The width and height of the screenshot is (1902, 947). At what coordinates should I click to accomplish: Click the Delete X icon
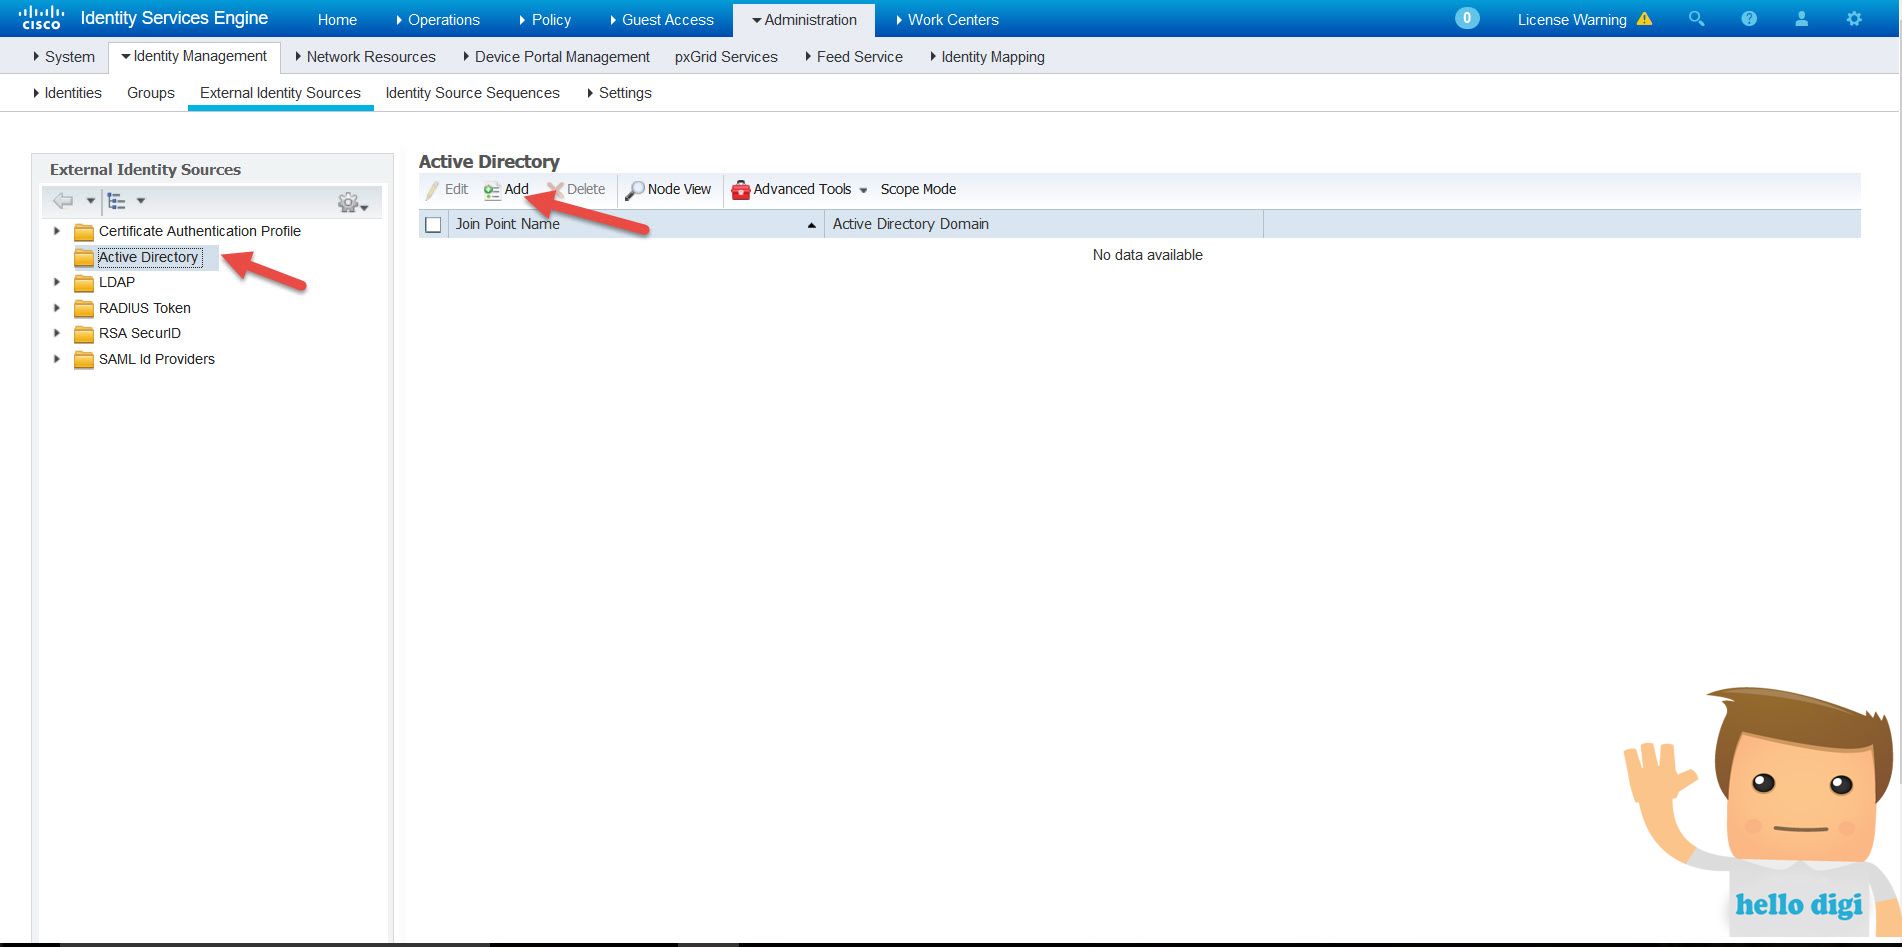click(x=556, y=190)
